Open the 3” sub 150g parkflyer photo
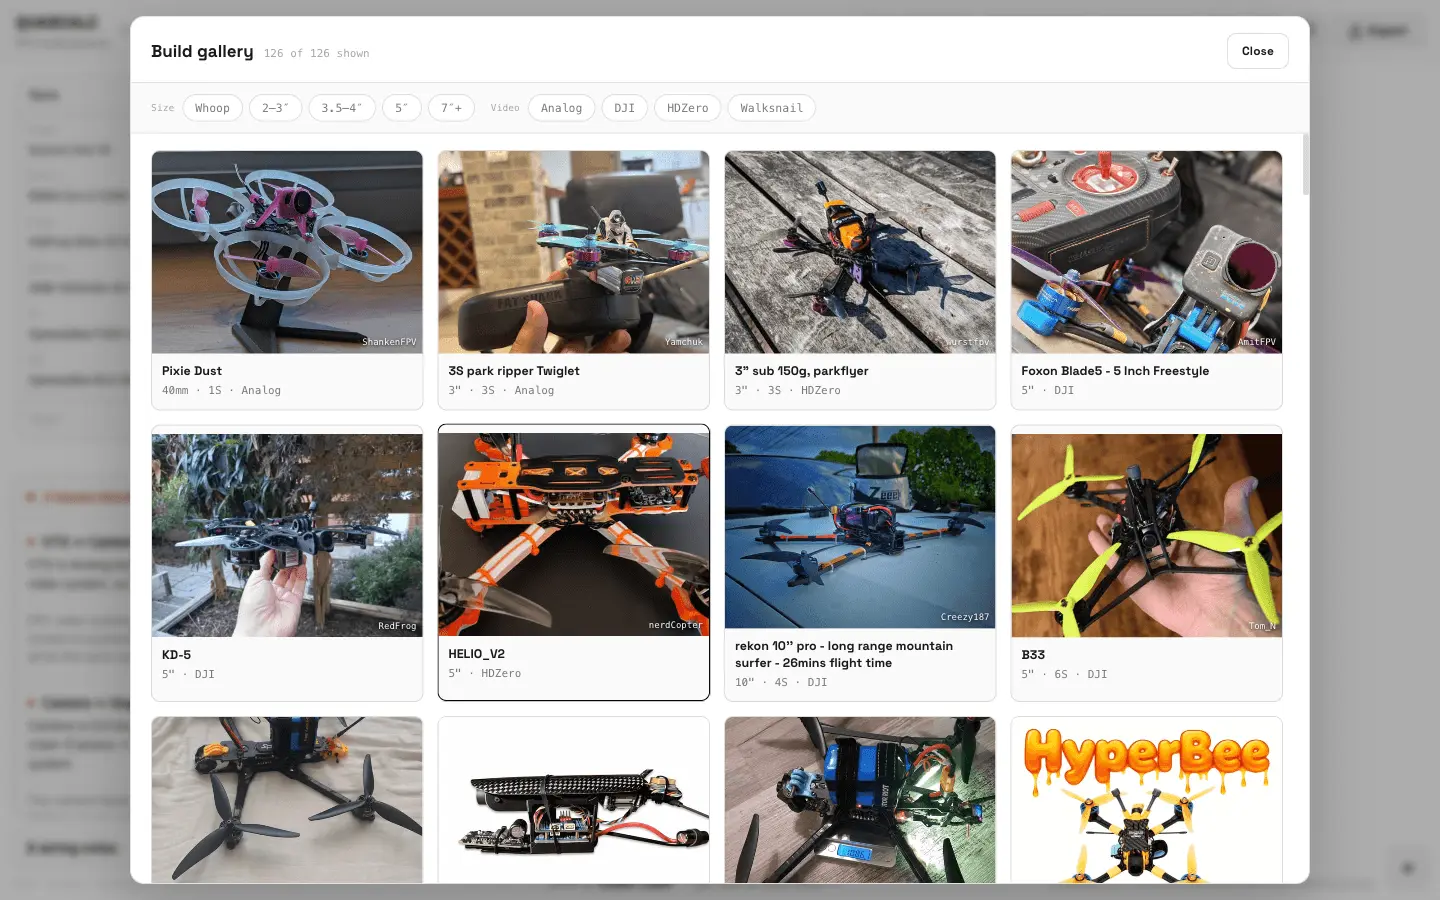This screenshot has width=1440, height=900. click(x=860, y=252)
